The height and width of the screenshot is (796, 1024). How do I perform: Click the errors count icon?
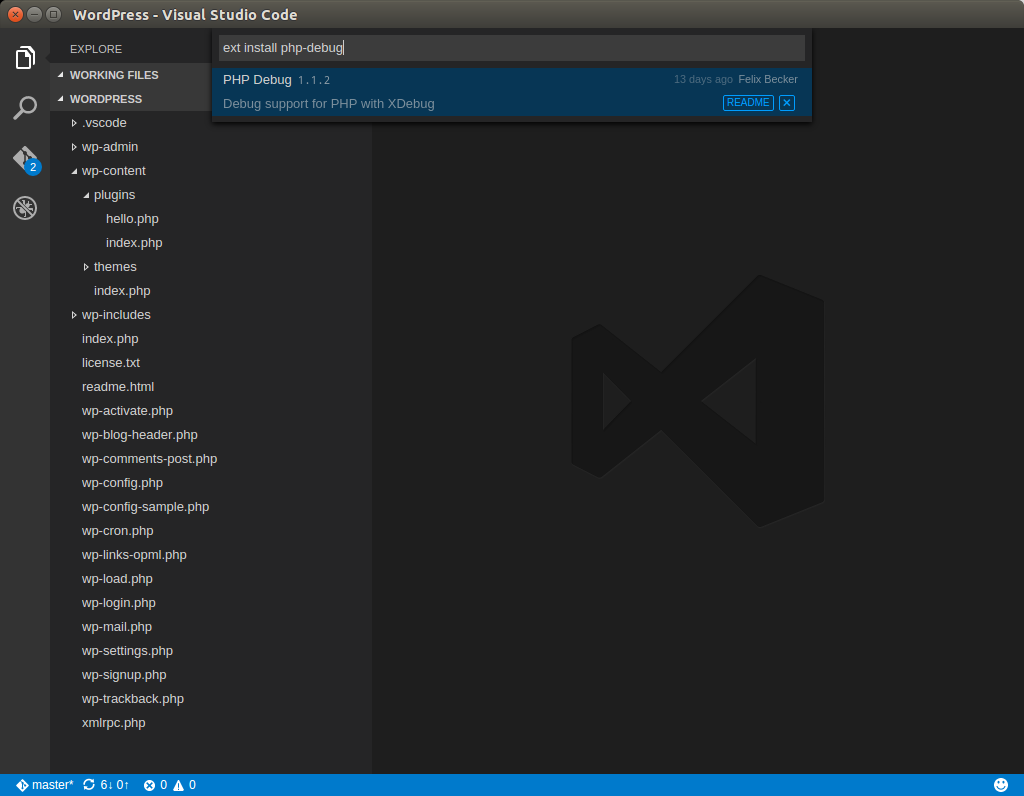[150, 785]
